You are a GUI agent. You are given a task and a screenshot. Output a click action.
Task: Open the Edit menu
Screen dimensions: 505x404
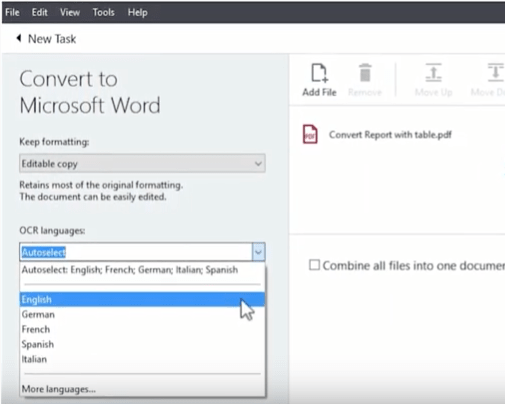40,12
